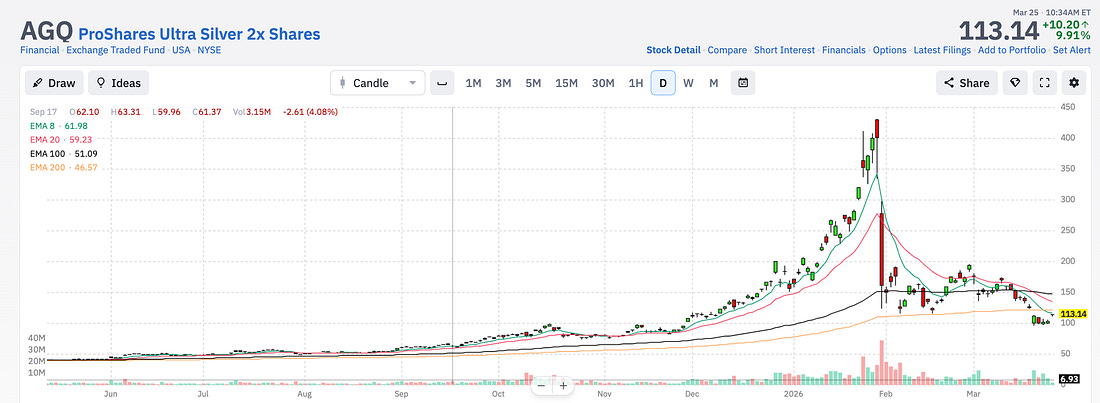
Task: Open the Latest Filings link
Action: (942, 50)
